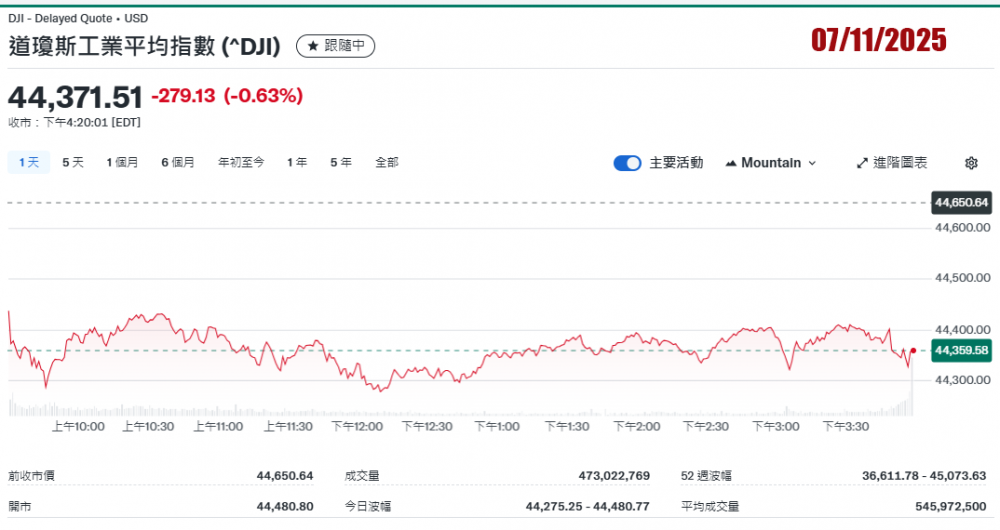Image resolution: width=1000 pixels, height=530 pixels.
Task: Select the 1年 range option
Action: (297, 162)
